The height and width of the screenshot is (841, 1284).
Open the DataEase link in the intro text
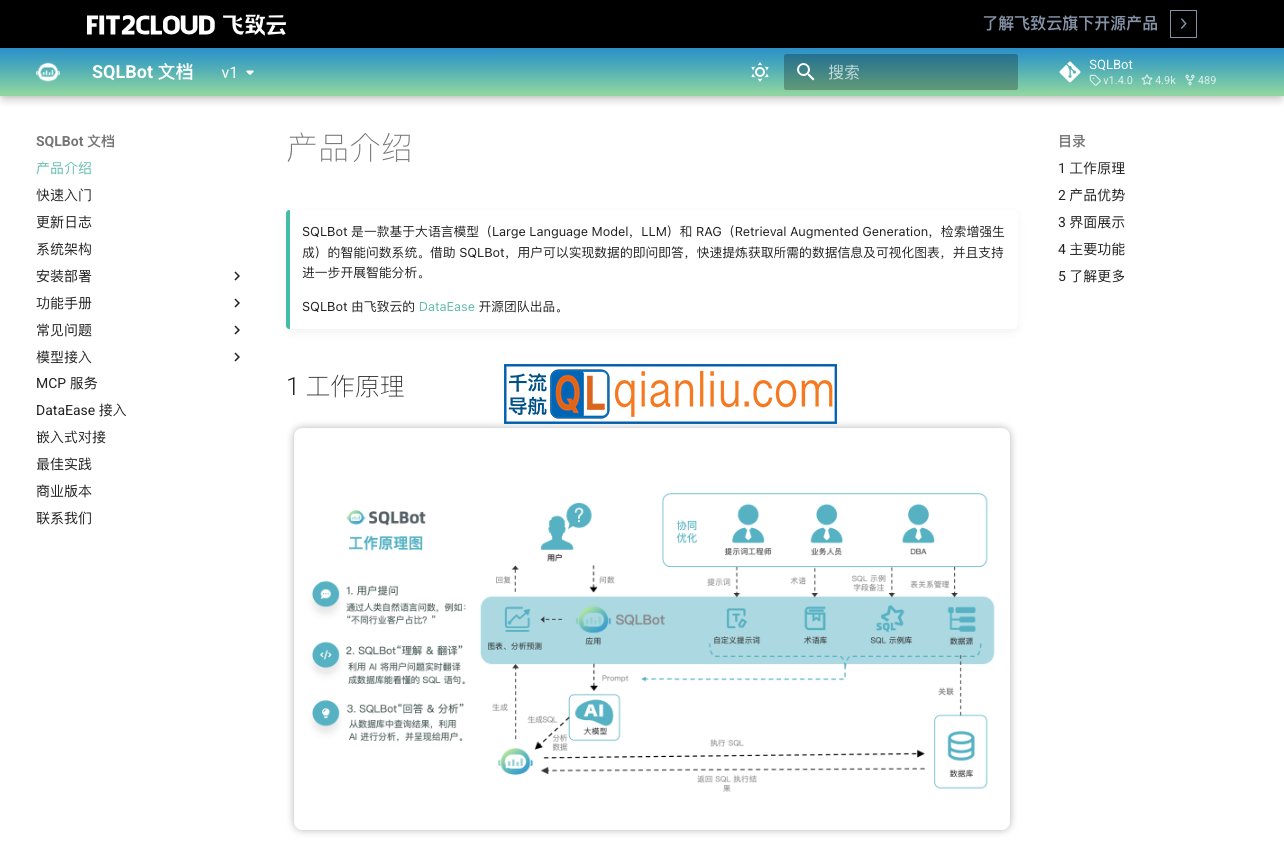tap(445, 306)
